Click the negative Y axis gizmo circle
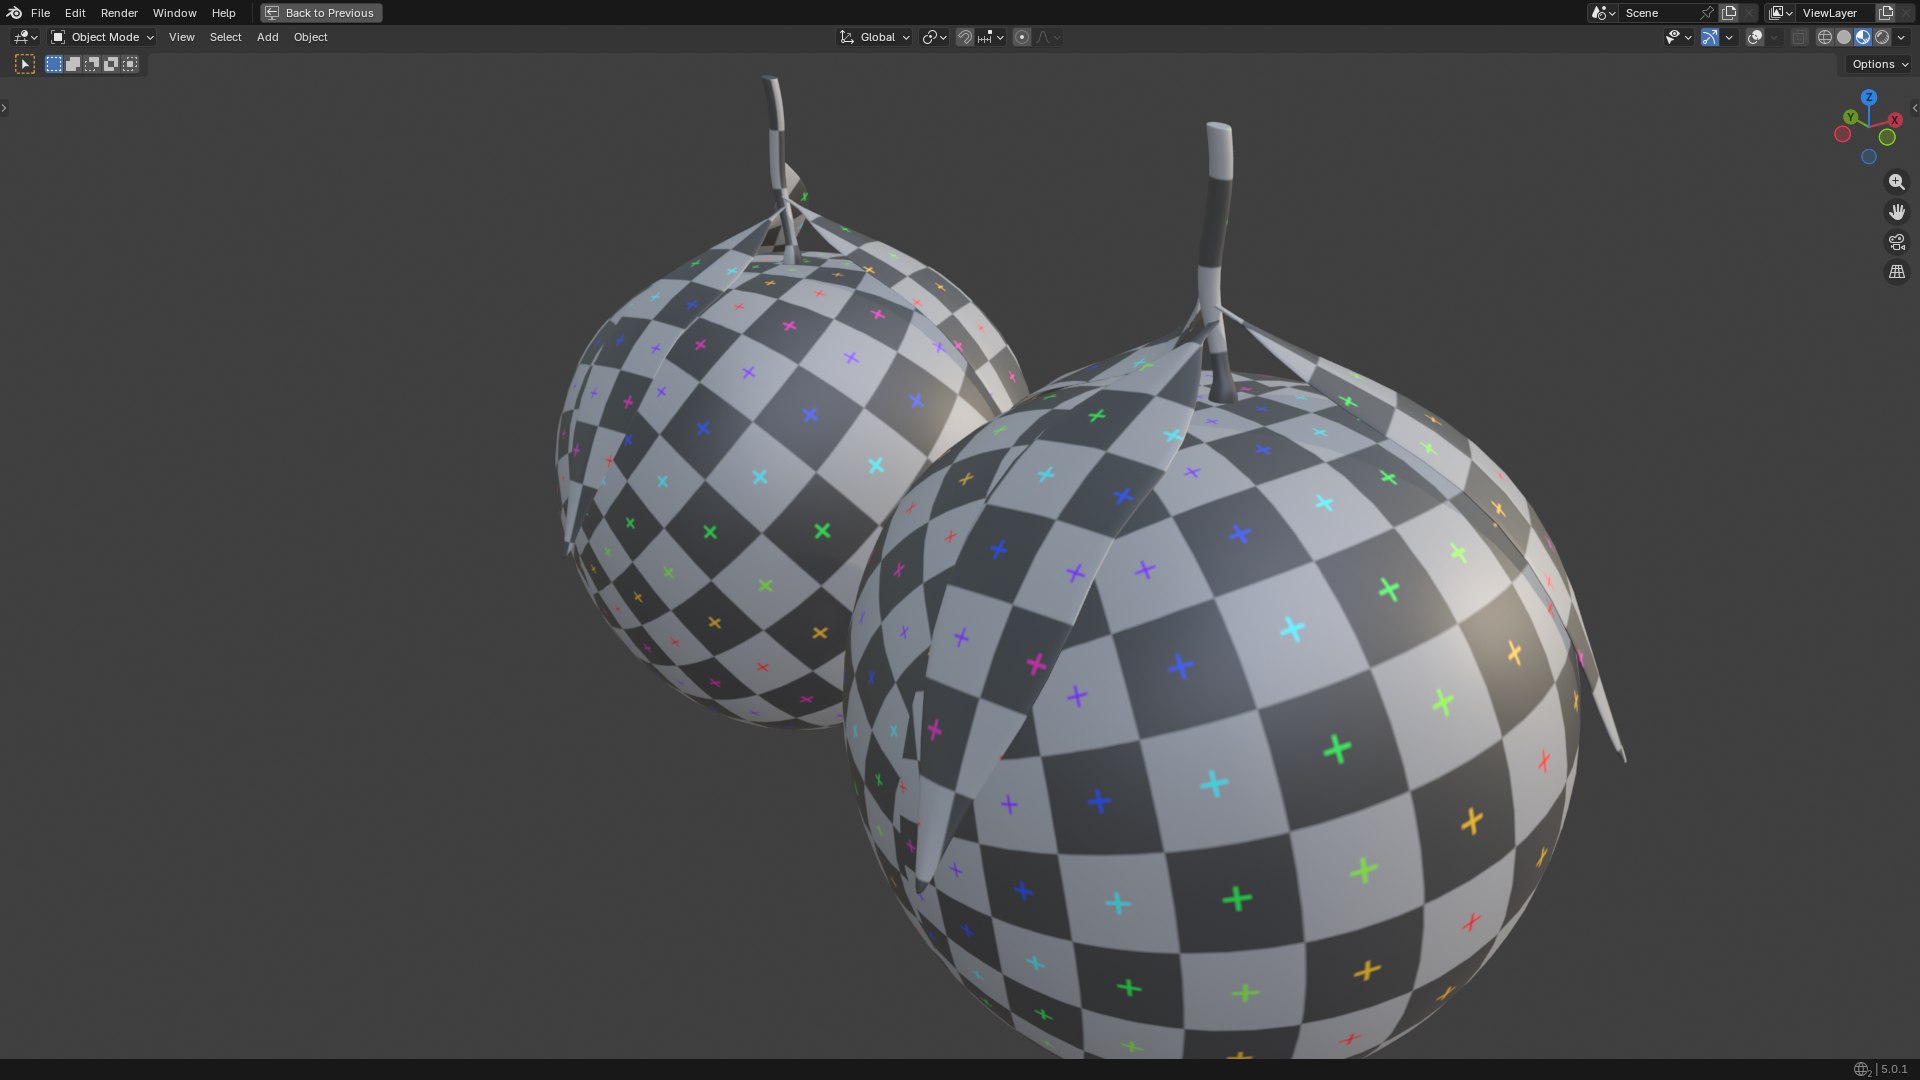The width and height of the screenshot is (1920, 1080). pos(1887,137)
